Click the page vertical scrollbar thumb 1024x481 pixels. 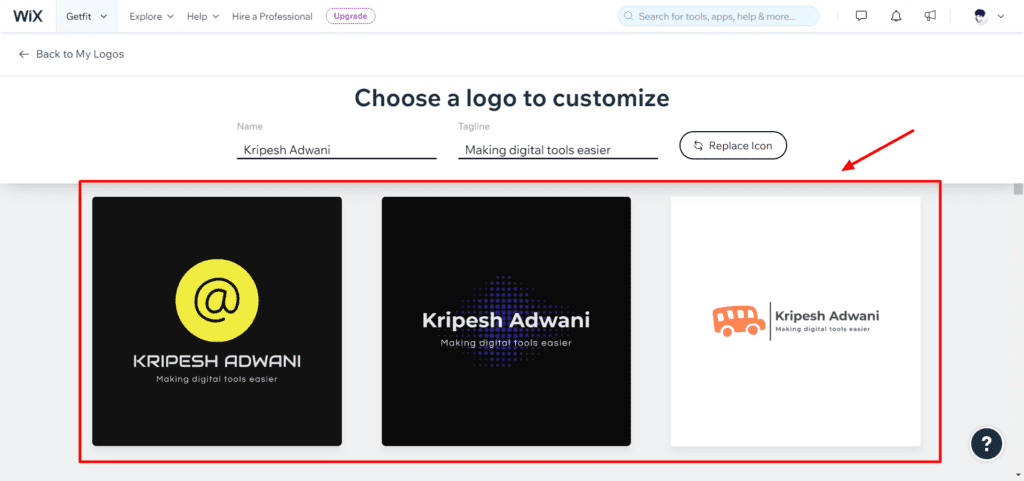tap(1017, 189)
